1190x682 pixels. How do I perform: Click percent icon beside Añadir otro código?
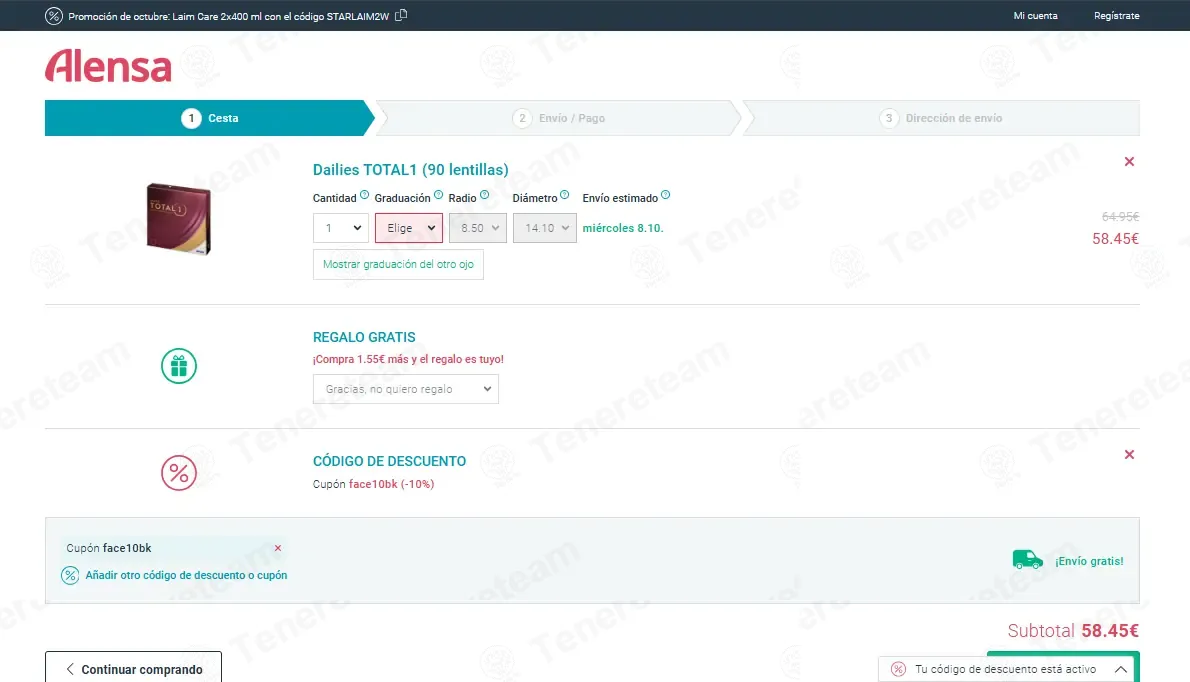coord(70,575)
